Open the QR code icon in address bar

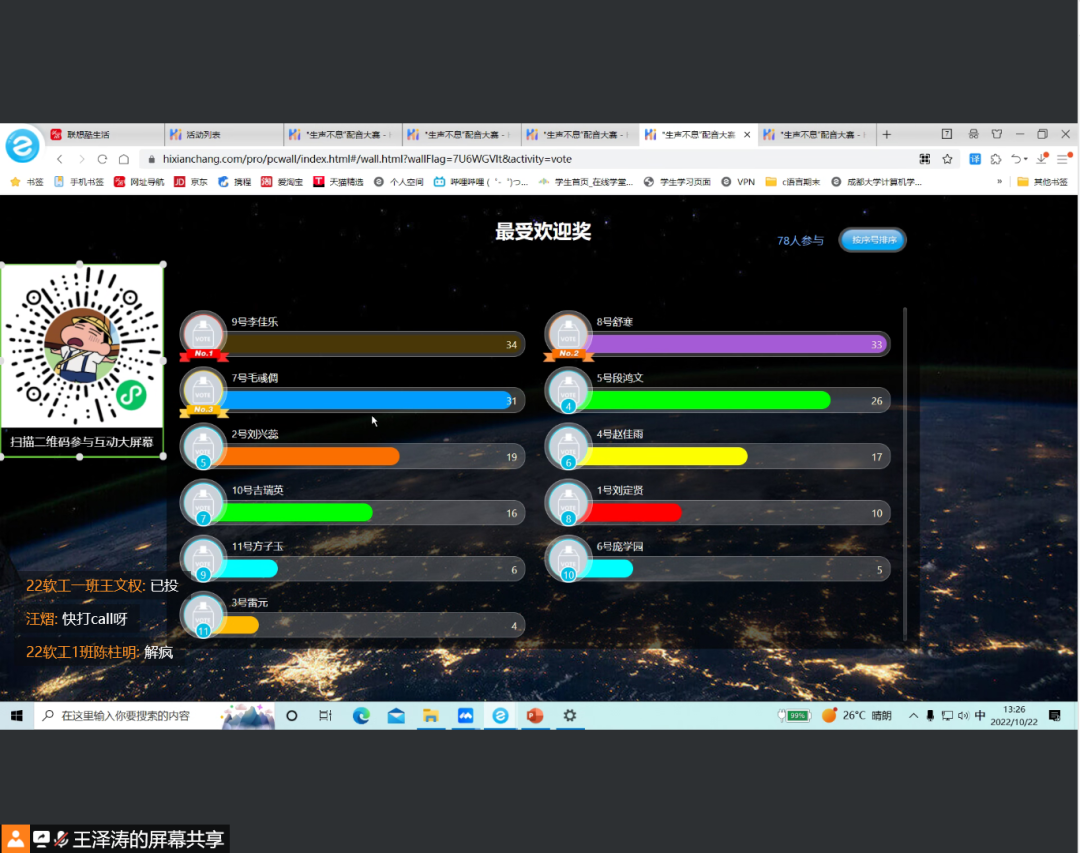pyautogui.click(x=925, y=159)
